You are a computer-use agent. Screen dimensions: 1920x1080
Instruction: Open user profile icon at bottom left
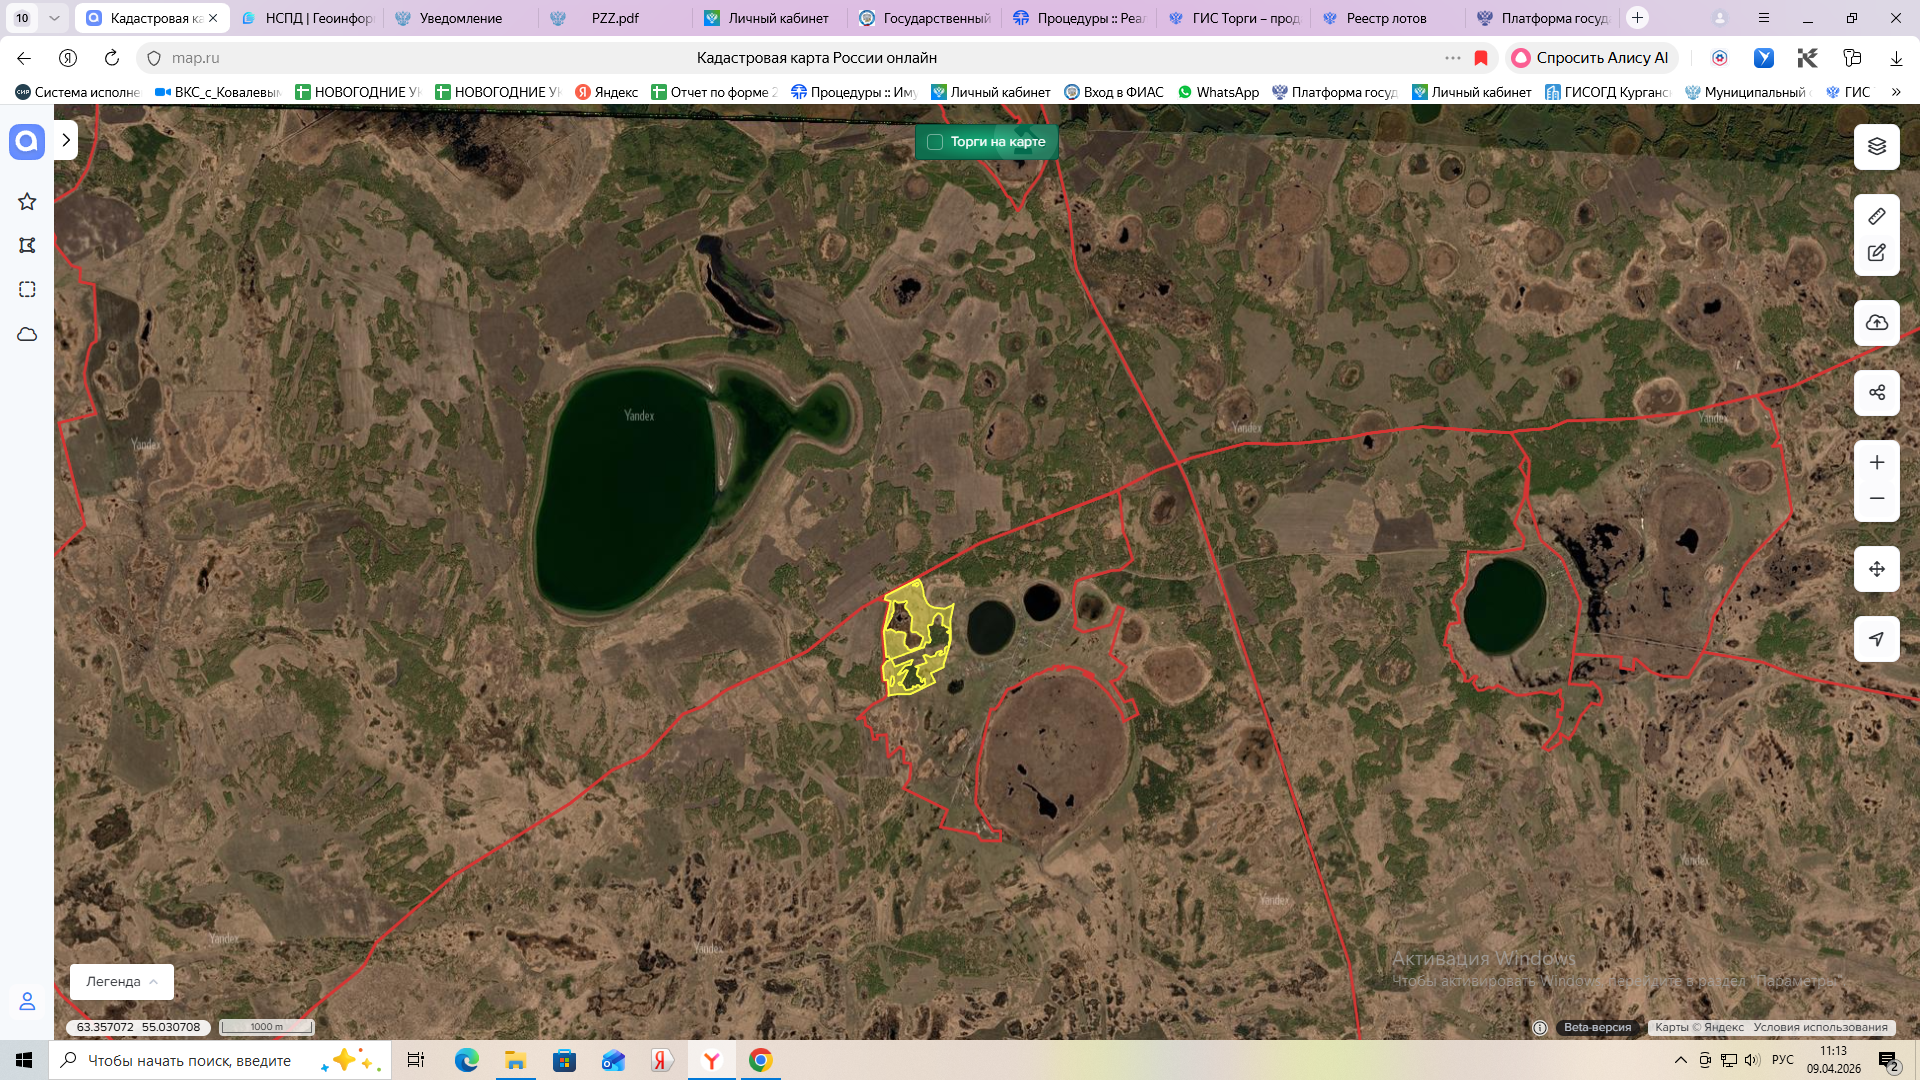(27, 1000)
